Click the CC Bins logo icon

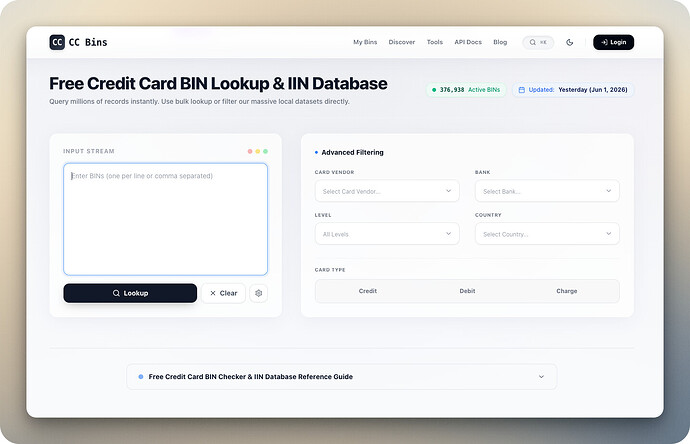(x=57, y=42)
